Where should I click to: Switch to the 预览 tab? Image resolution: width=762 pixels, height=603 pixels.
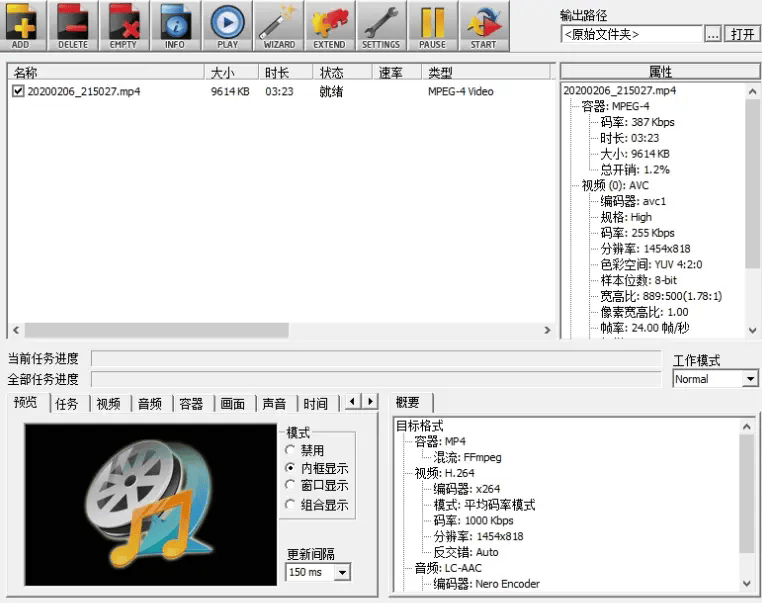click(x=26, y=402)
